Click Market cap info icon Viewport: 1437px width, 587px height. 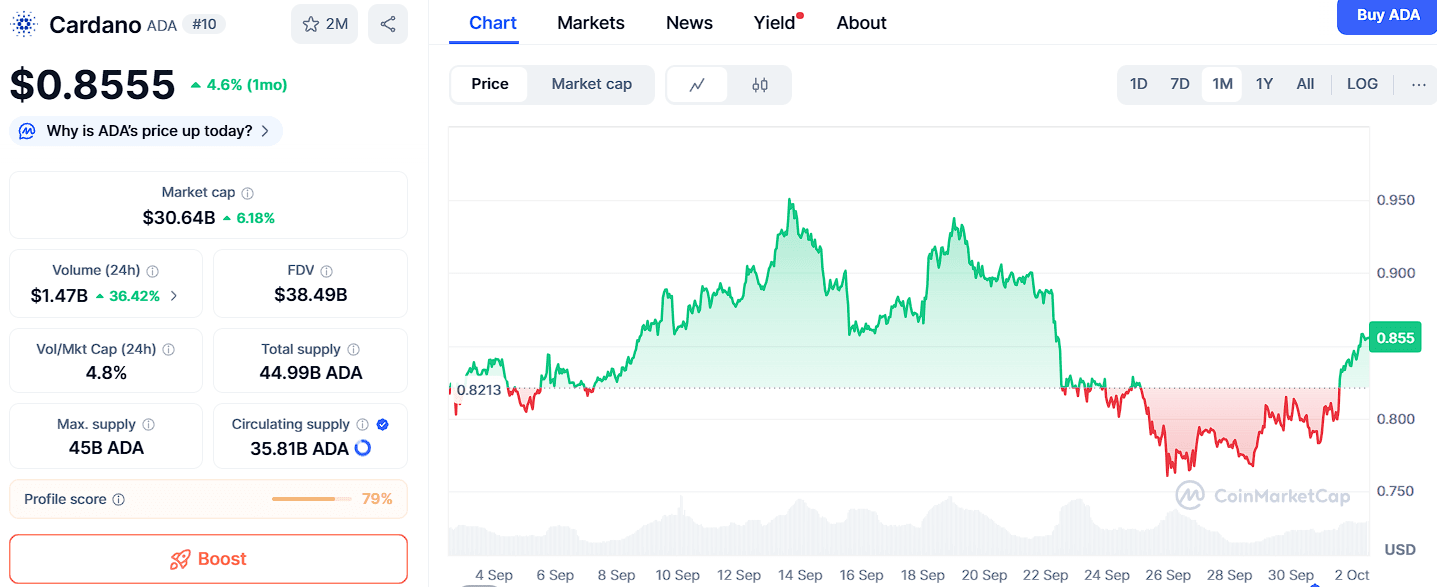click(248, 193)
